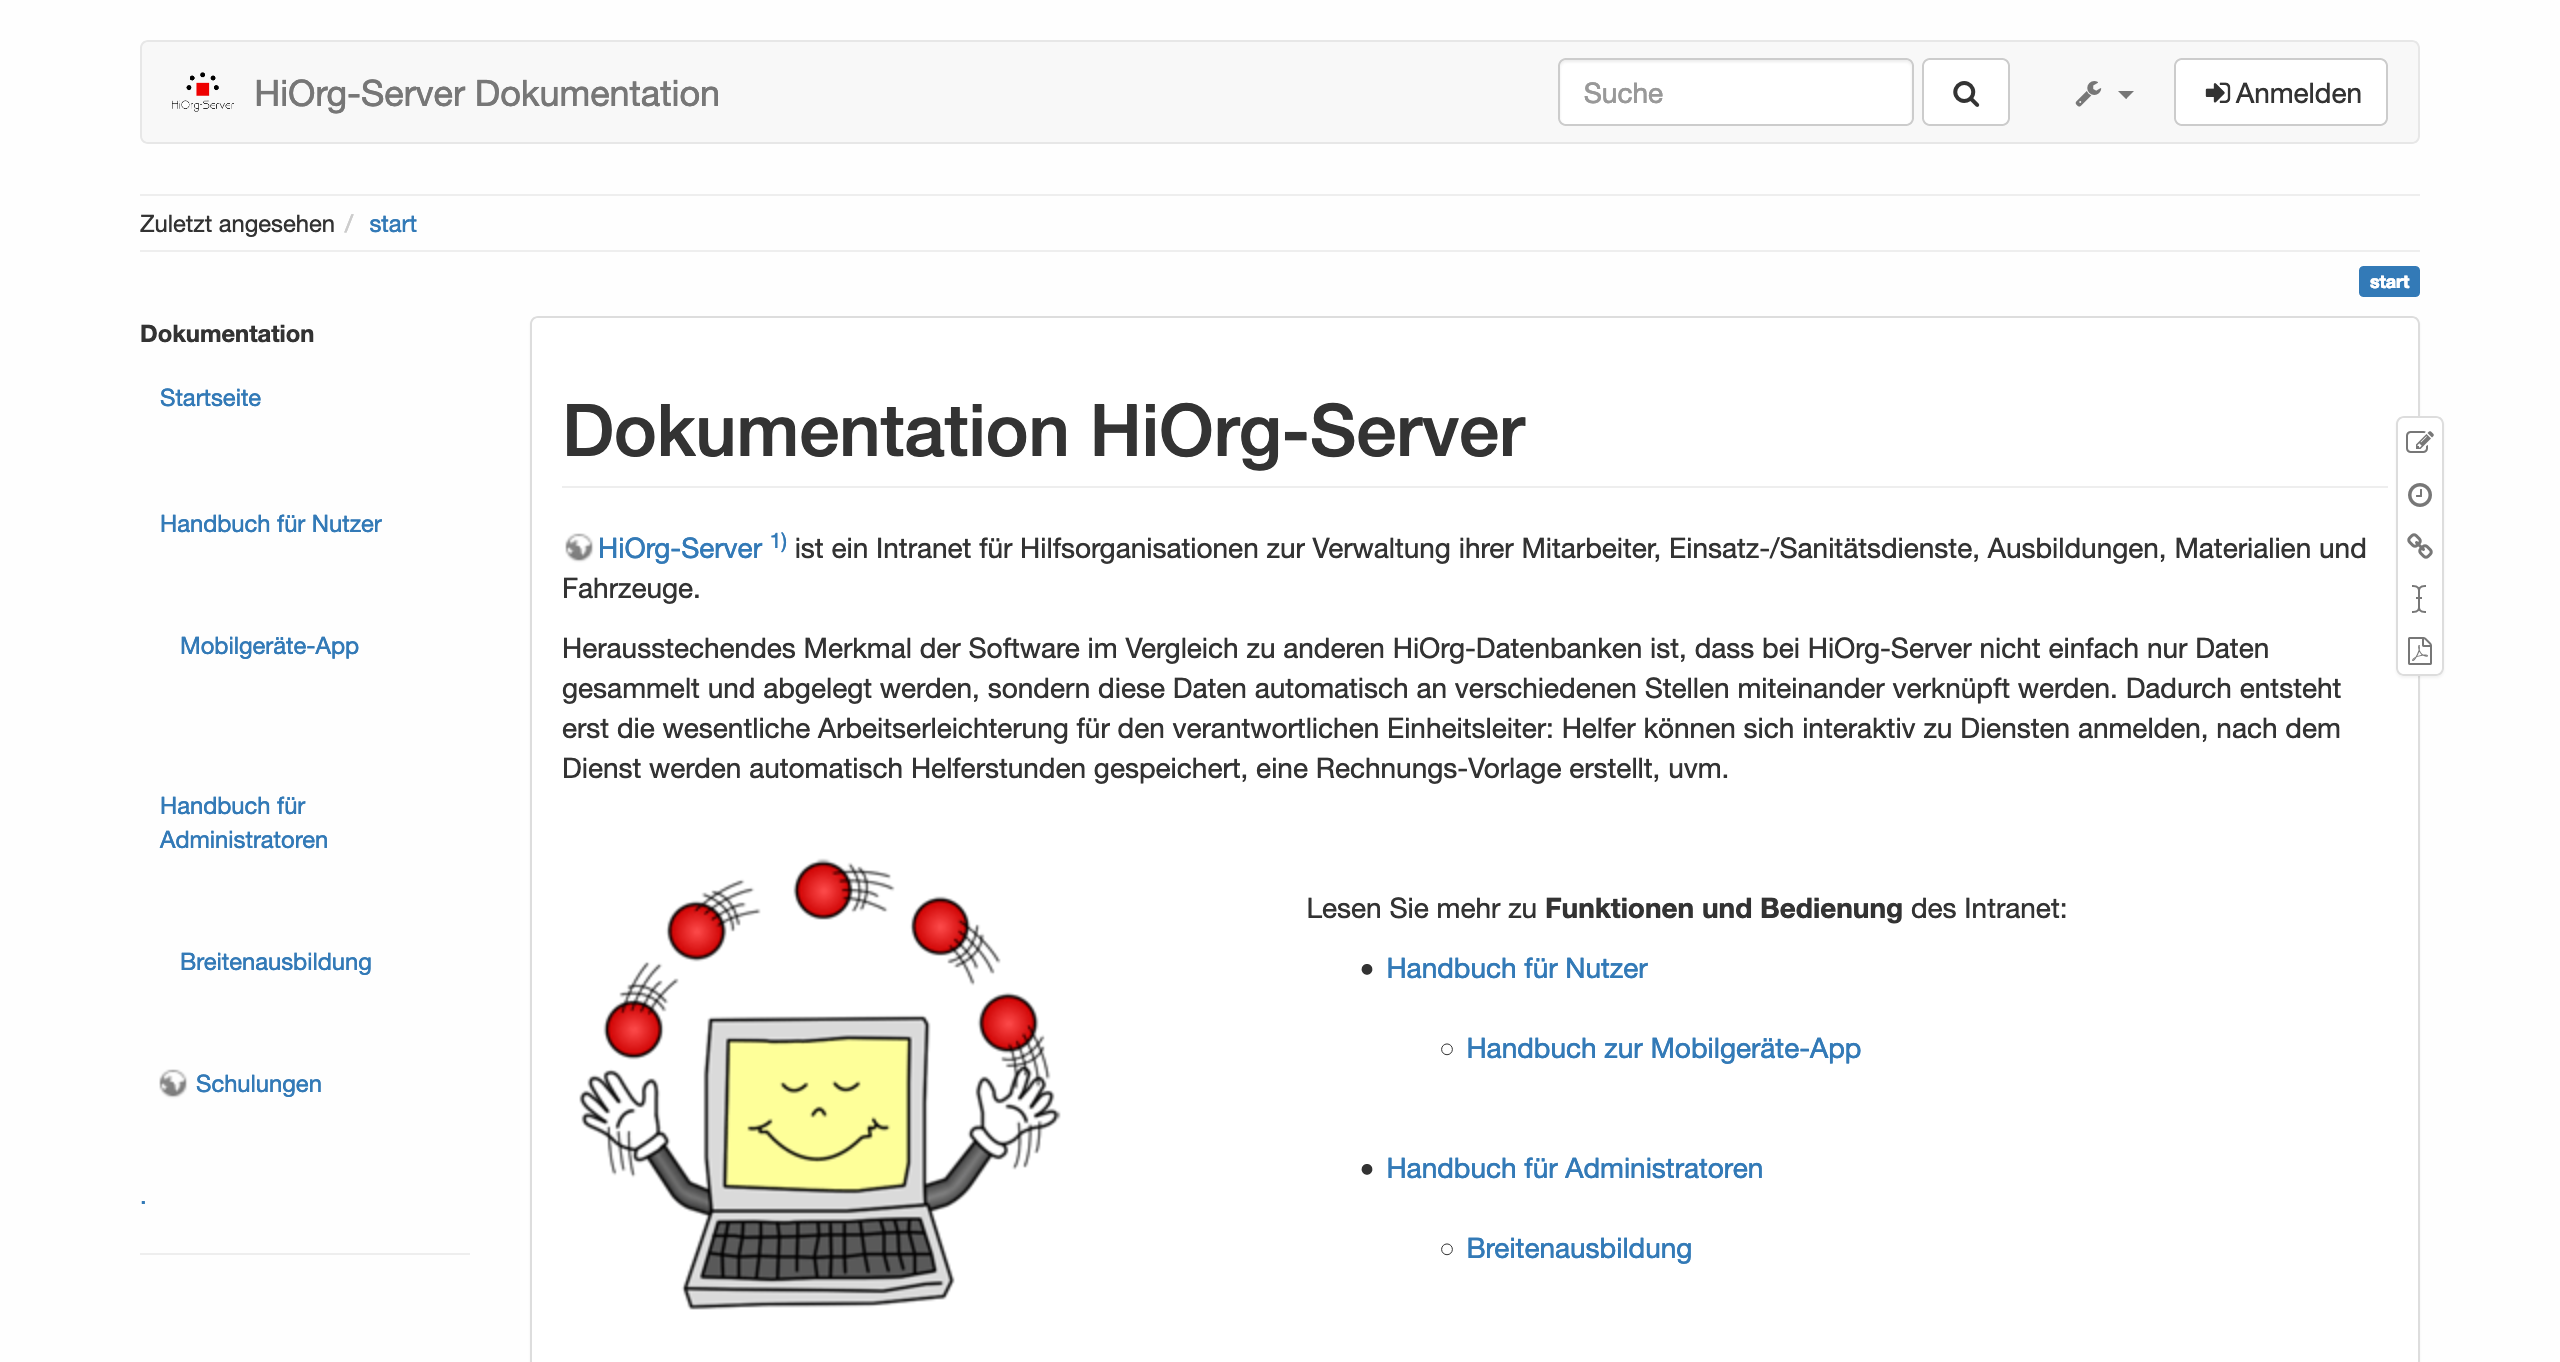2560x1362 pixels.
Task: Click into the Suche search field
Action: tap(1734, 93)
